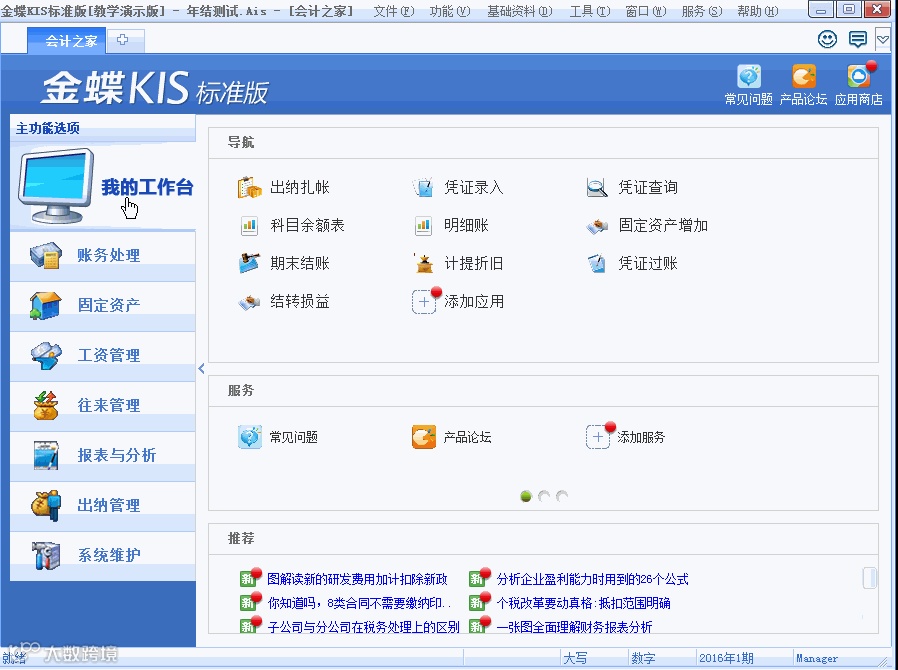The image size is (898, 670).
Task: Open 常见问题 icon in top banner
Action: tap(749, 77)
